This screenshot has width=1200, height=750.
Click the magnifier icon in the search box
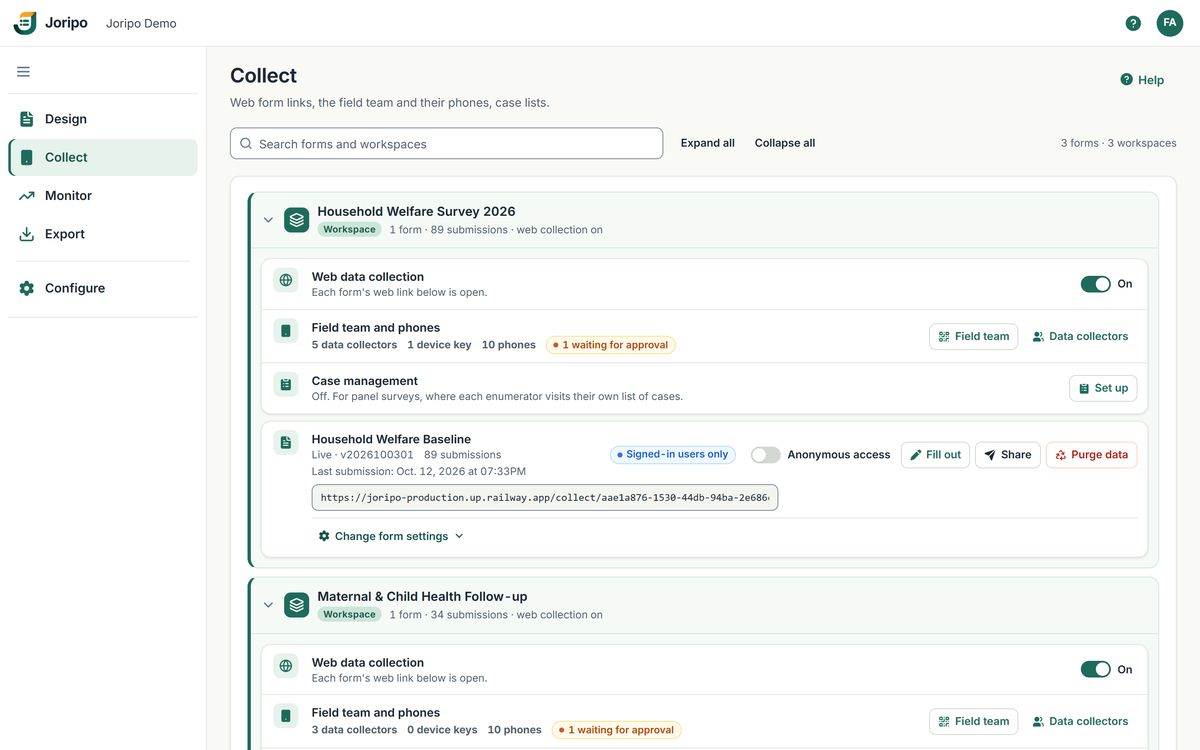pos(246,143)
